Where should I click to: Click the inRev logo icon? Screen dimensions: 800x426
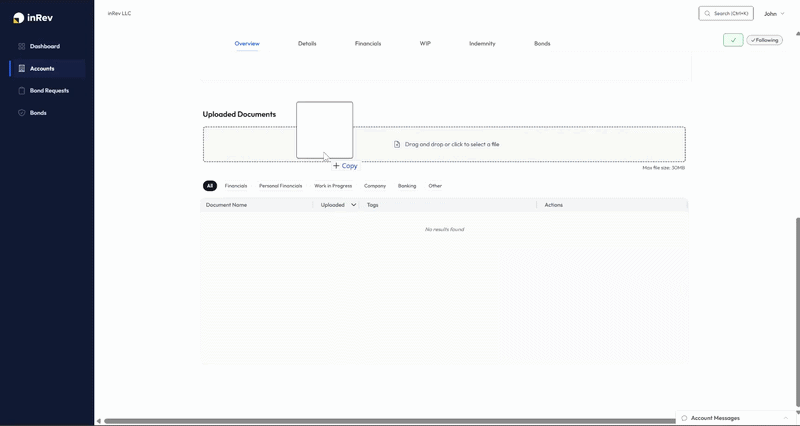18,18
